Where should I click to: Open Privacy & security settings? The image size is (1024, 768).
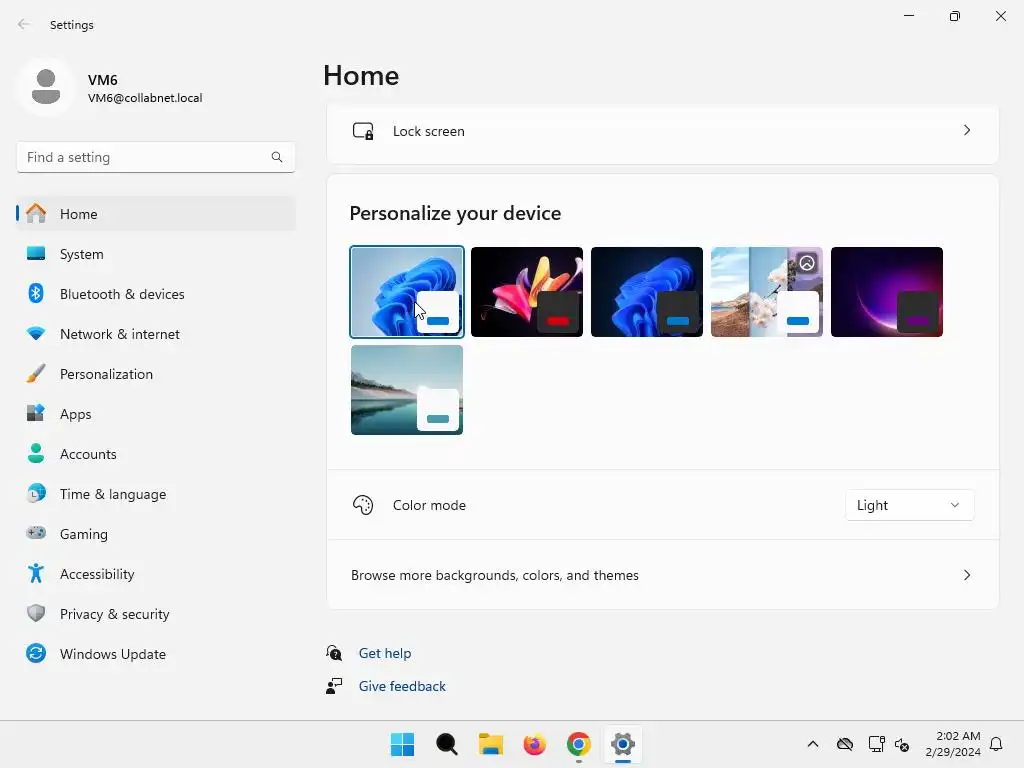[156, 614]
